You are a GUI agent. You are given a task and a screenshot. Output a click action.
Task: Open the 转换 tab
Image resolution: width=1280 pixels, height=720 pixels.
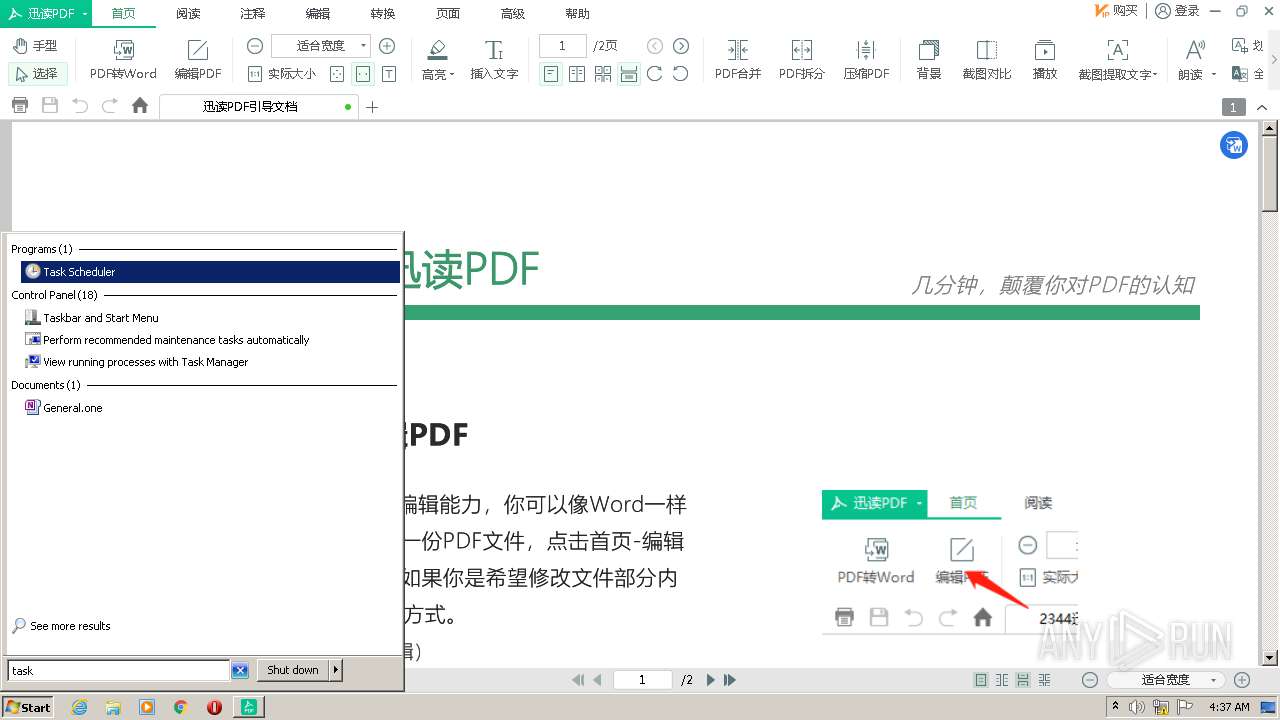[x=383, y=13]
